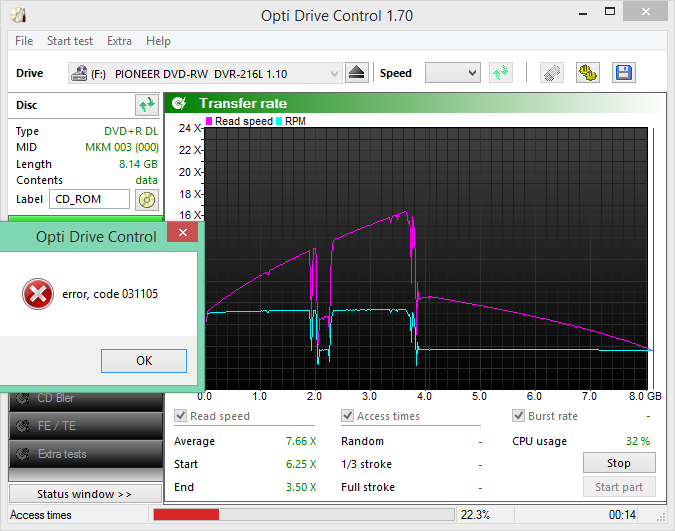Click the window resize grip in status bar
The width and height of the screenshot is (675, 531).
click(x=661, y=519)
